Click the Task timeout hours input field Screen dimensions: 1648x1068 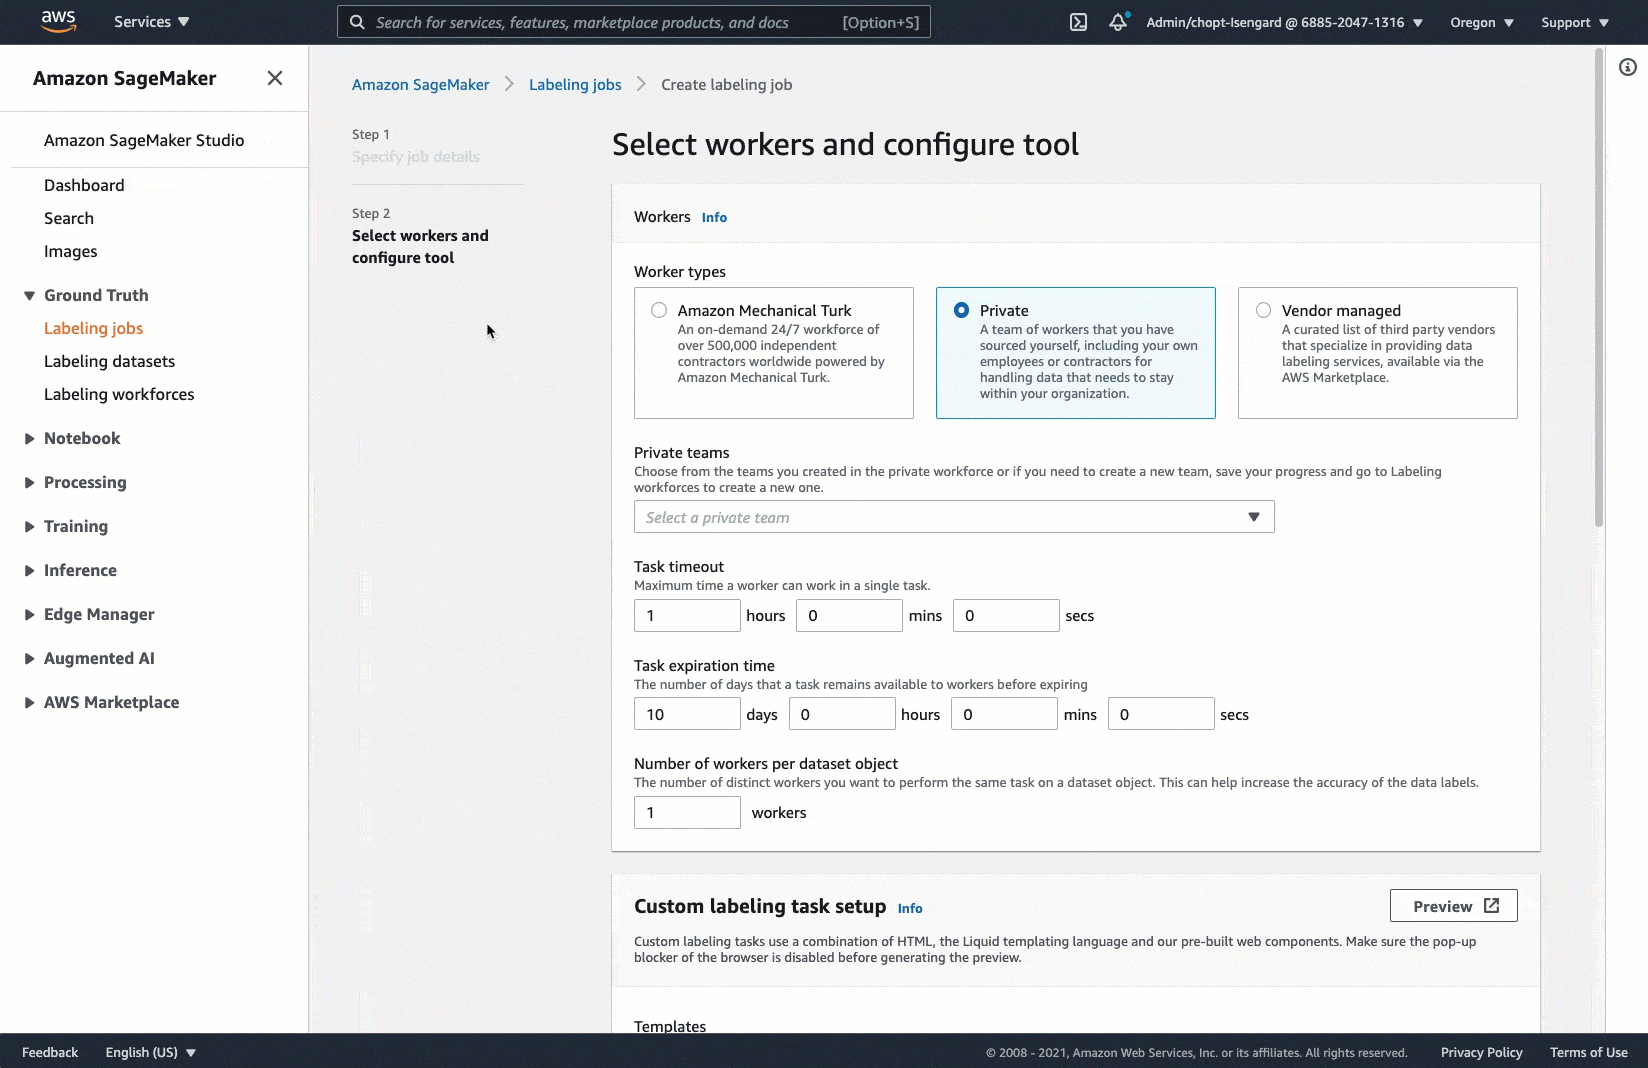click(x=687, y=616)
